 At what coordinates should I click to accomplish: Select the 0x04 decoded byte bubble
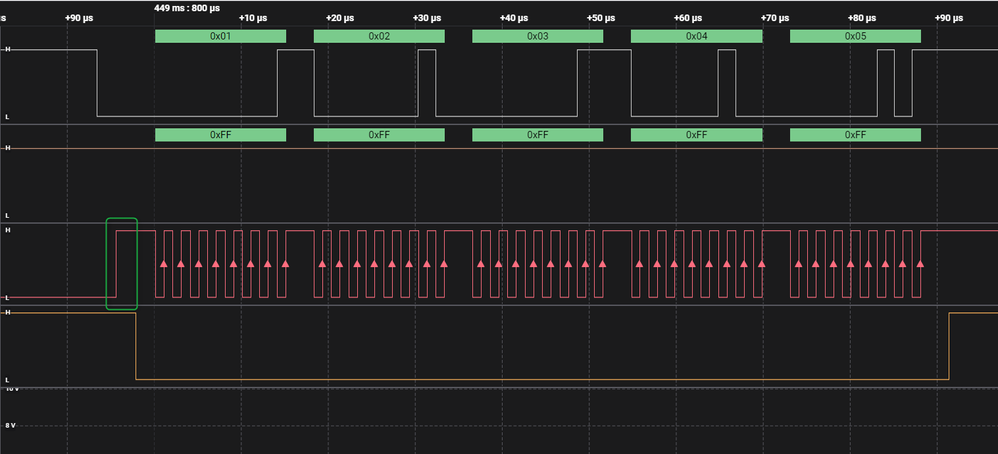coord(696,36)
